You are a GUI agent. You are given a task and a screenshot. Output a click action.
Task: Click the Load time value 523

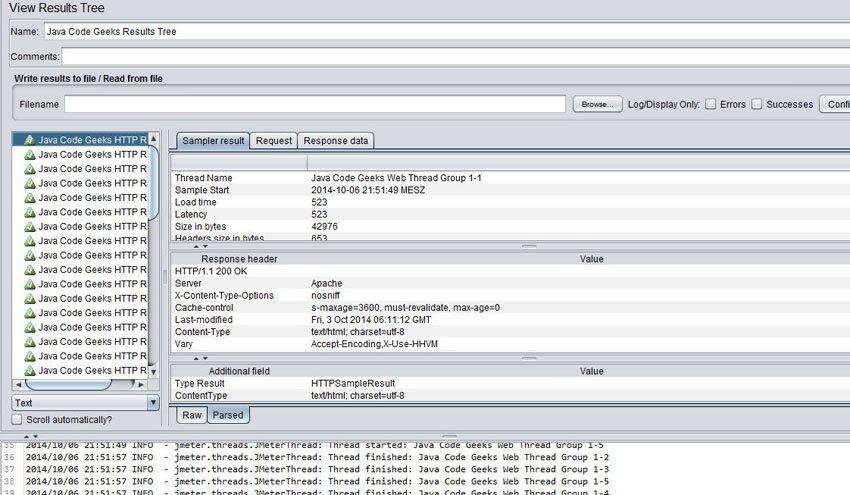coord(319,202)
